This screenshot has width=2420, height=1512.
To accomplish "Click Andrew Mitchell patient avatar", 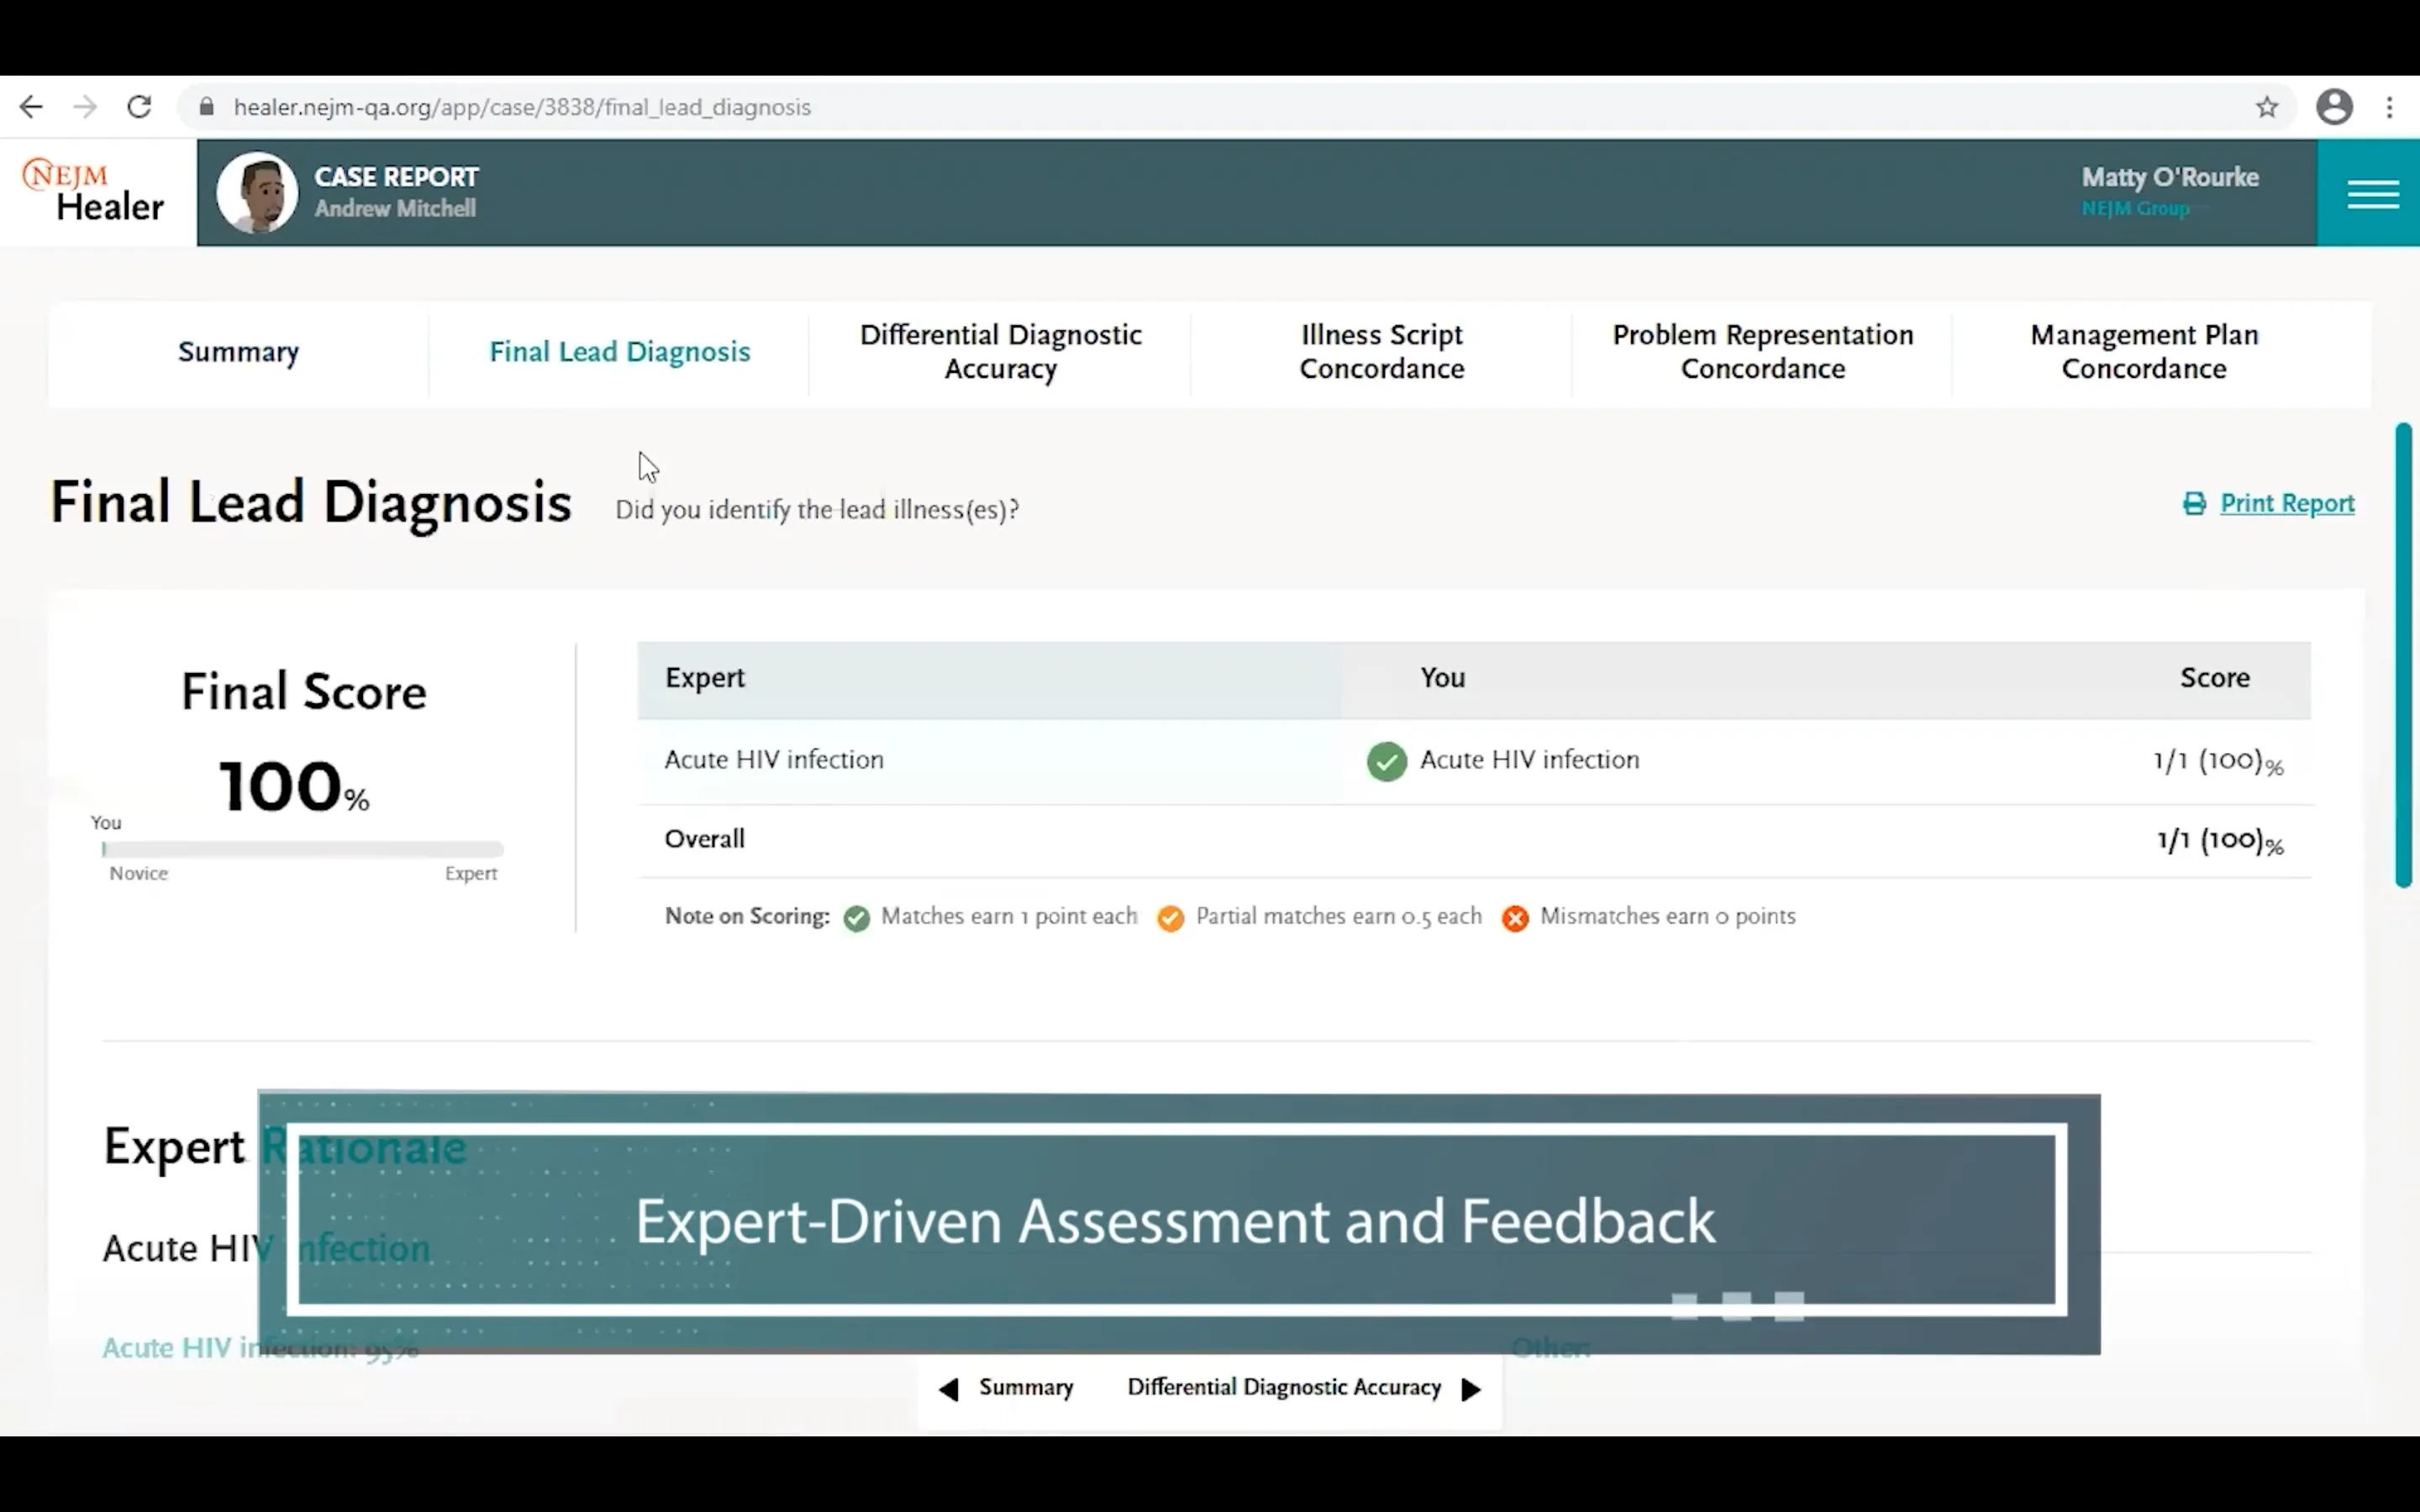I will pos(257,192).
